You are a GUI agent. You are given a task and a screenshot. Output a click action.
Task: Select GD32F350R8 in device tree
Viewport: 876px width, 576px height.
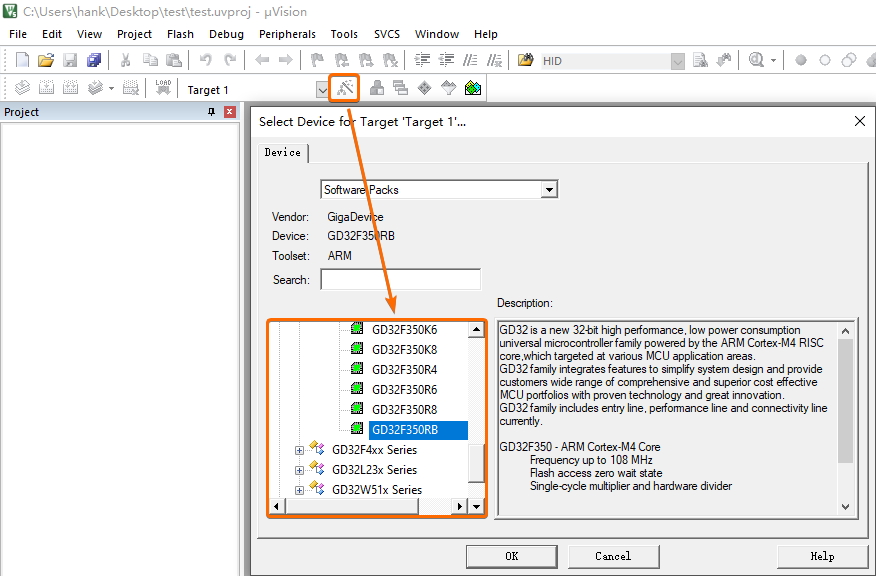coord(404,410)
